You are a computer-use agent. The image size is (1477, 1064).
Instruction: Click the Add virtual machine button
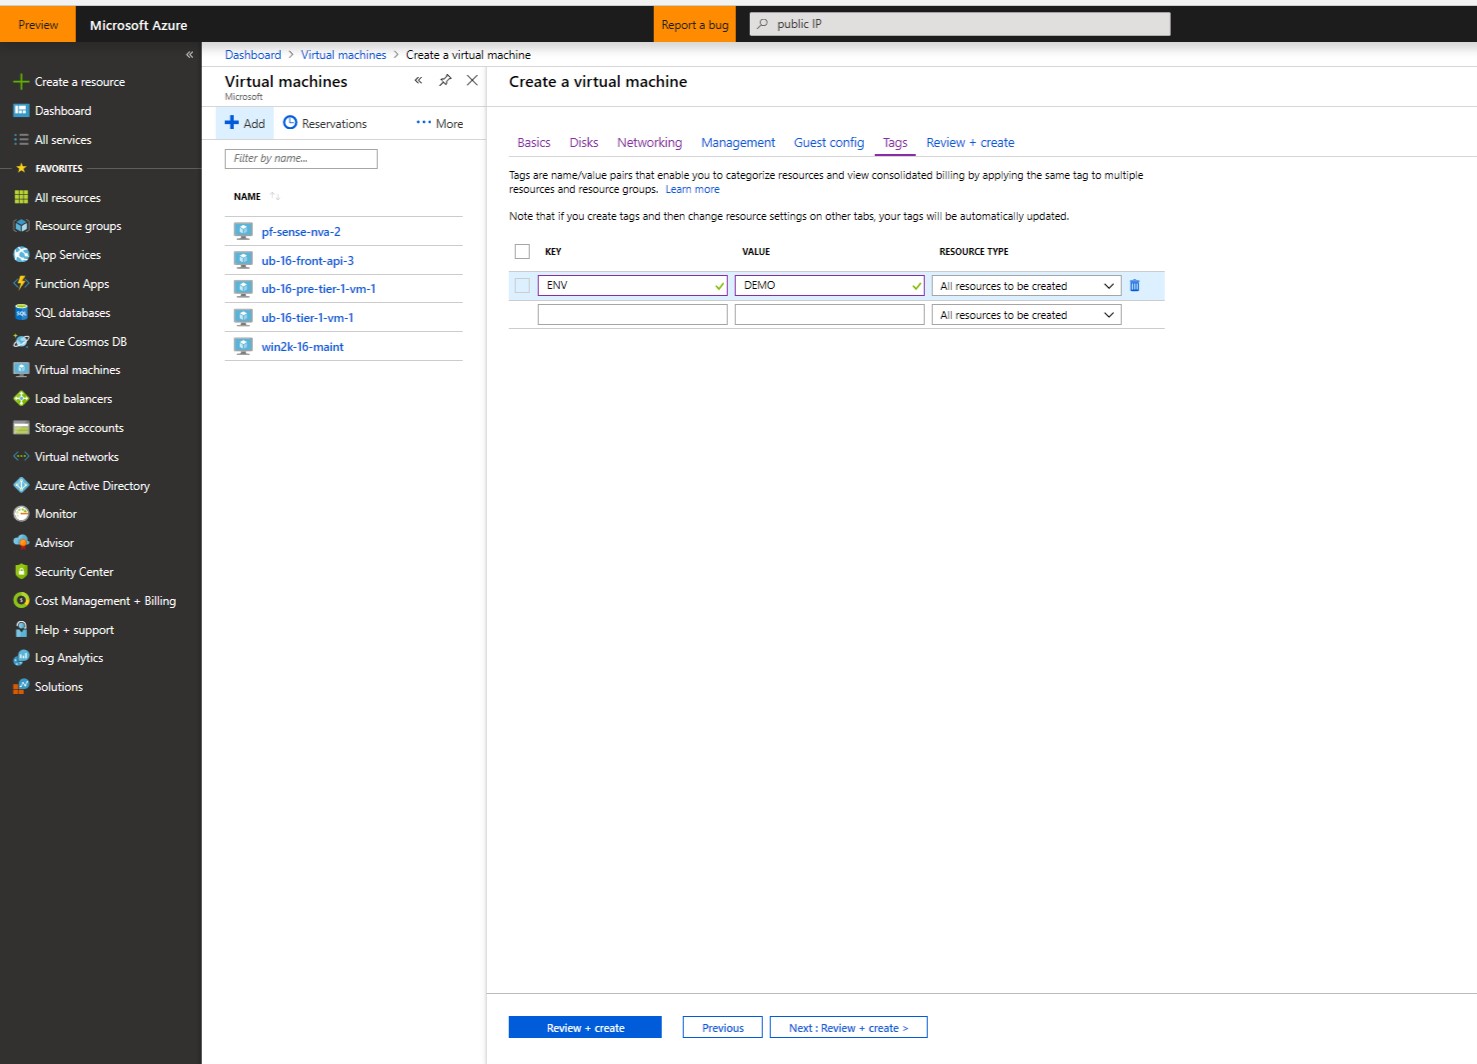pyautogui.click(x=245, y=123)
